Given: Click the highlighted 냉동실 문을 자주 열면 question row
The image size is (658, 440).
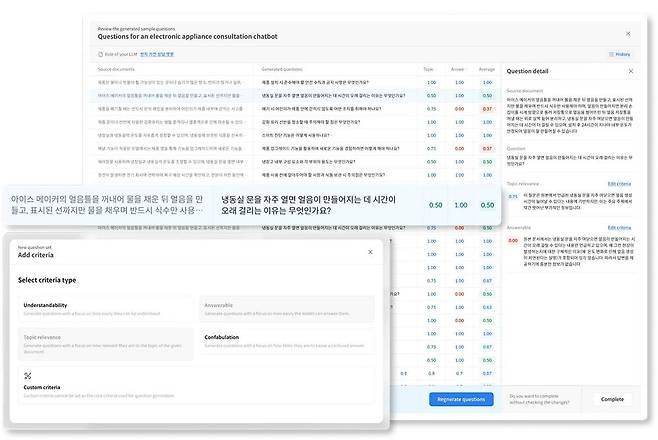Looking at the screenshot, I should 296,96.
